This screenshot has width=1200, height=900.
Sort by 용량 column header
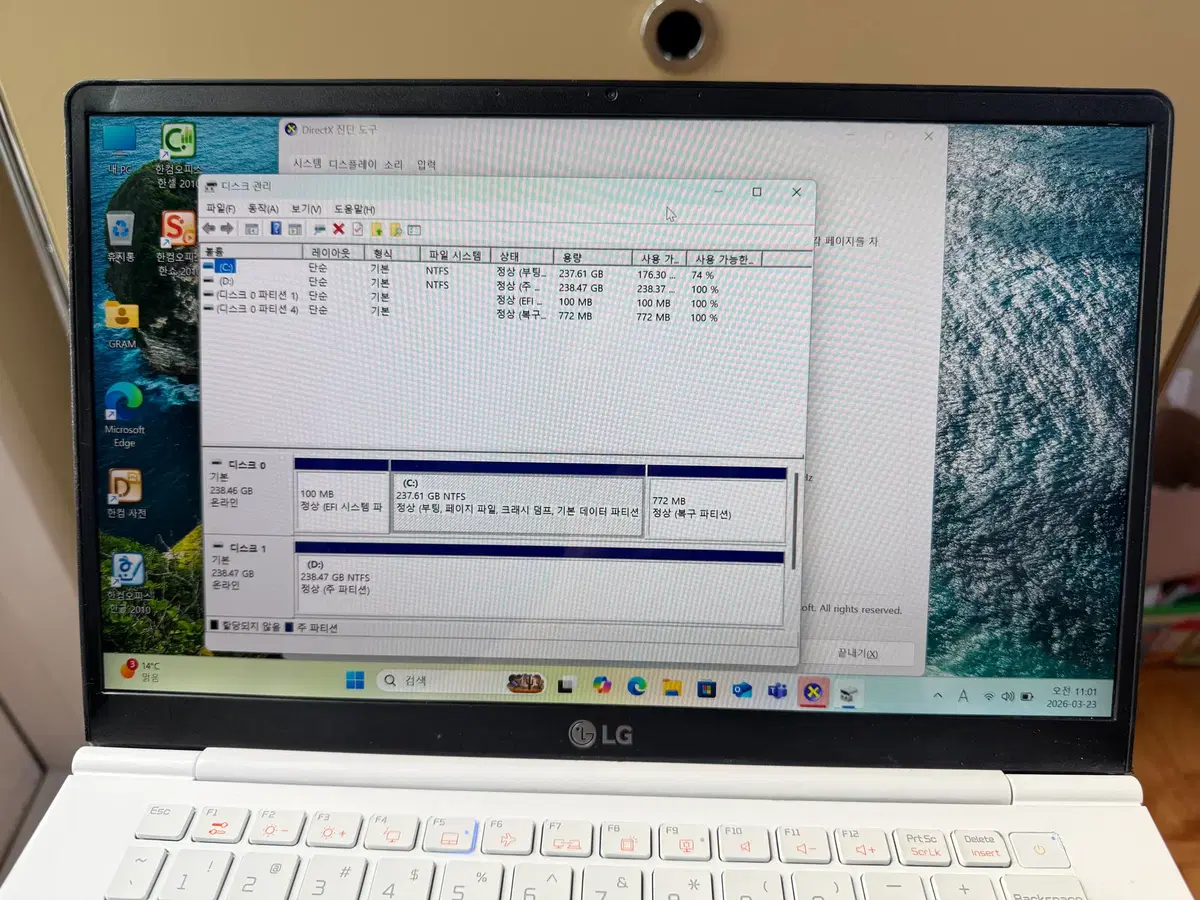(592, 257)
